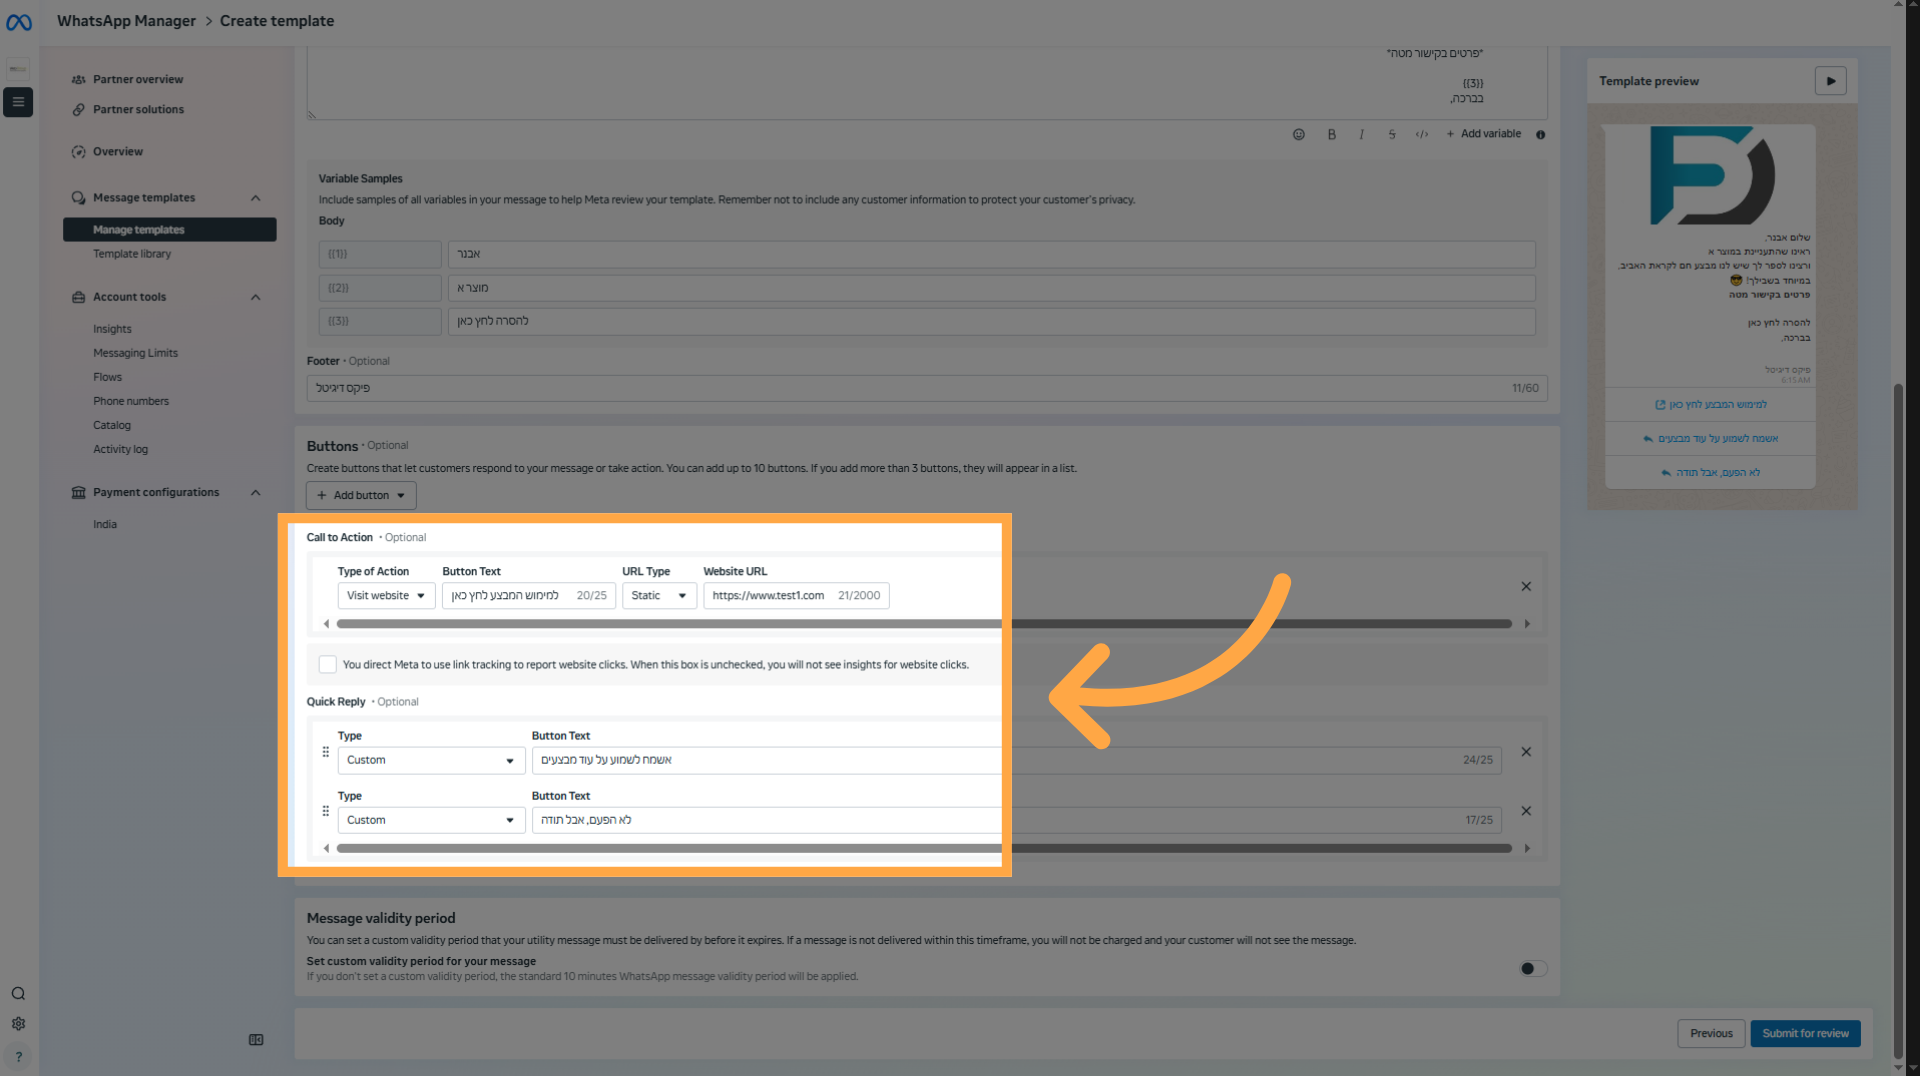Click the quick reply horizontal scrollbar
Image resolution: width=1920 pixels, height=1076 pixels.
(924, 849)
